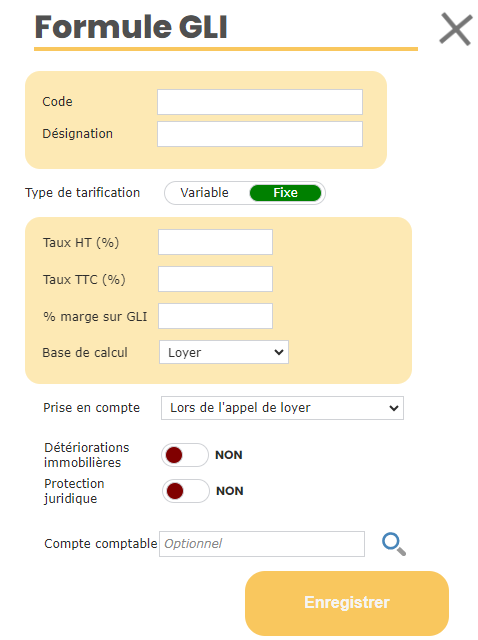This screenshot has height=640, width=478.
Task: Focus the Code input field
Action: point(260,102)
